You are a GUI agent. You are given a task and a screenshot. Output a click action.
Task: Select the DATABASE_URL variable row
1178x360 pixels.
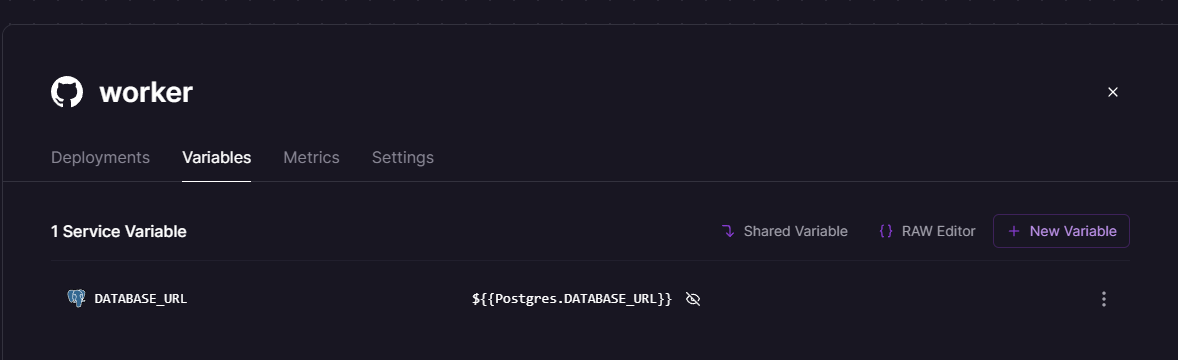[591, 299]
